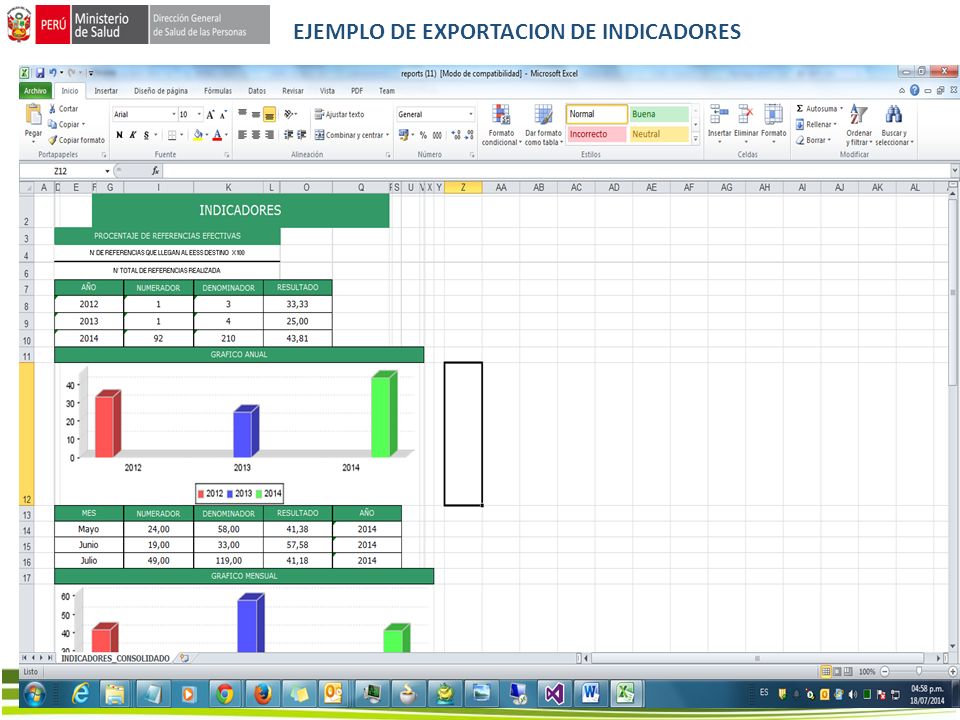Switch to Diseño de página tab
Screen dimensions: 960x720
tap(161, 91)
